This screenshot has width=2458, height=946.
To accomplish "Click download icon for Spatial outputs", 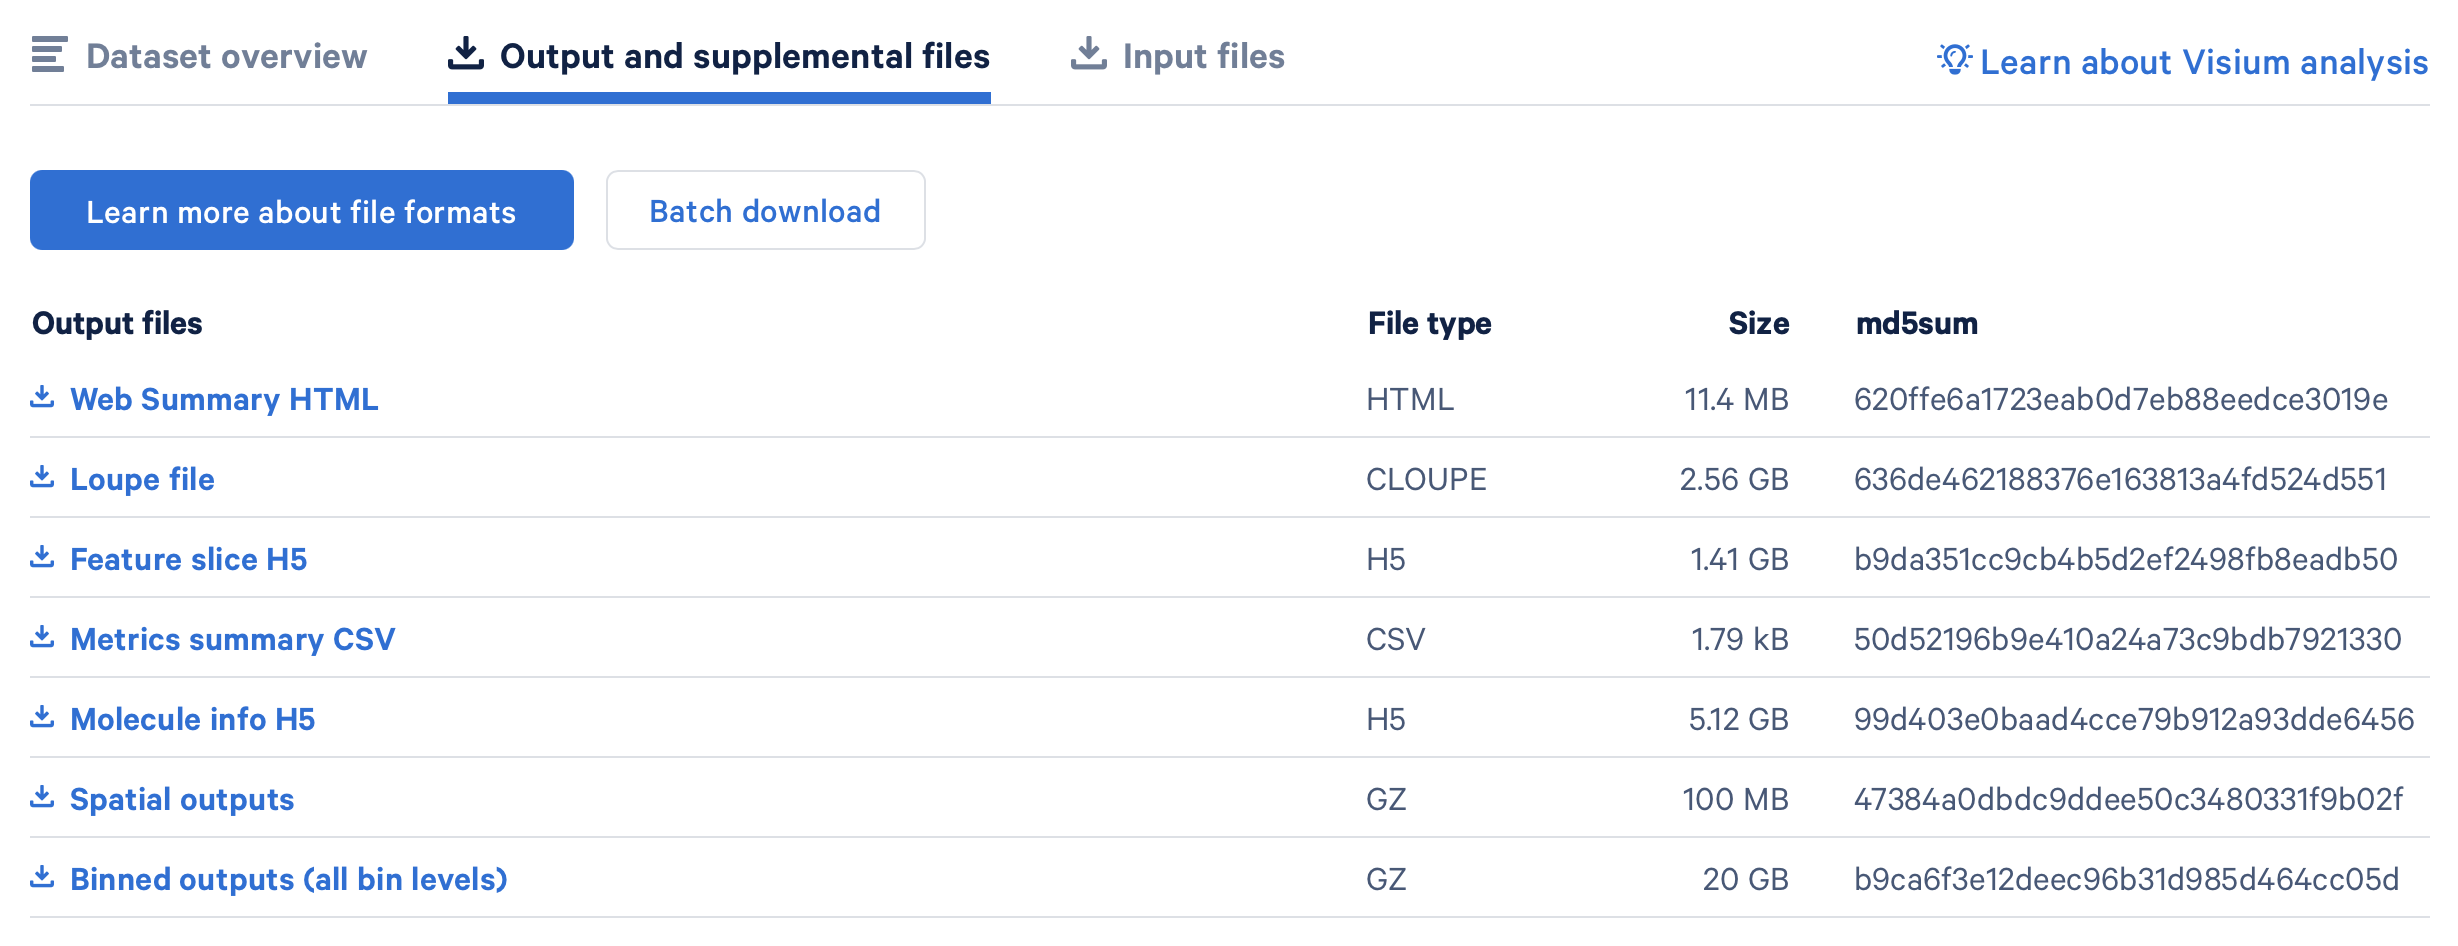I will (42, 797).
